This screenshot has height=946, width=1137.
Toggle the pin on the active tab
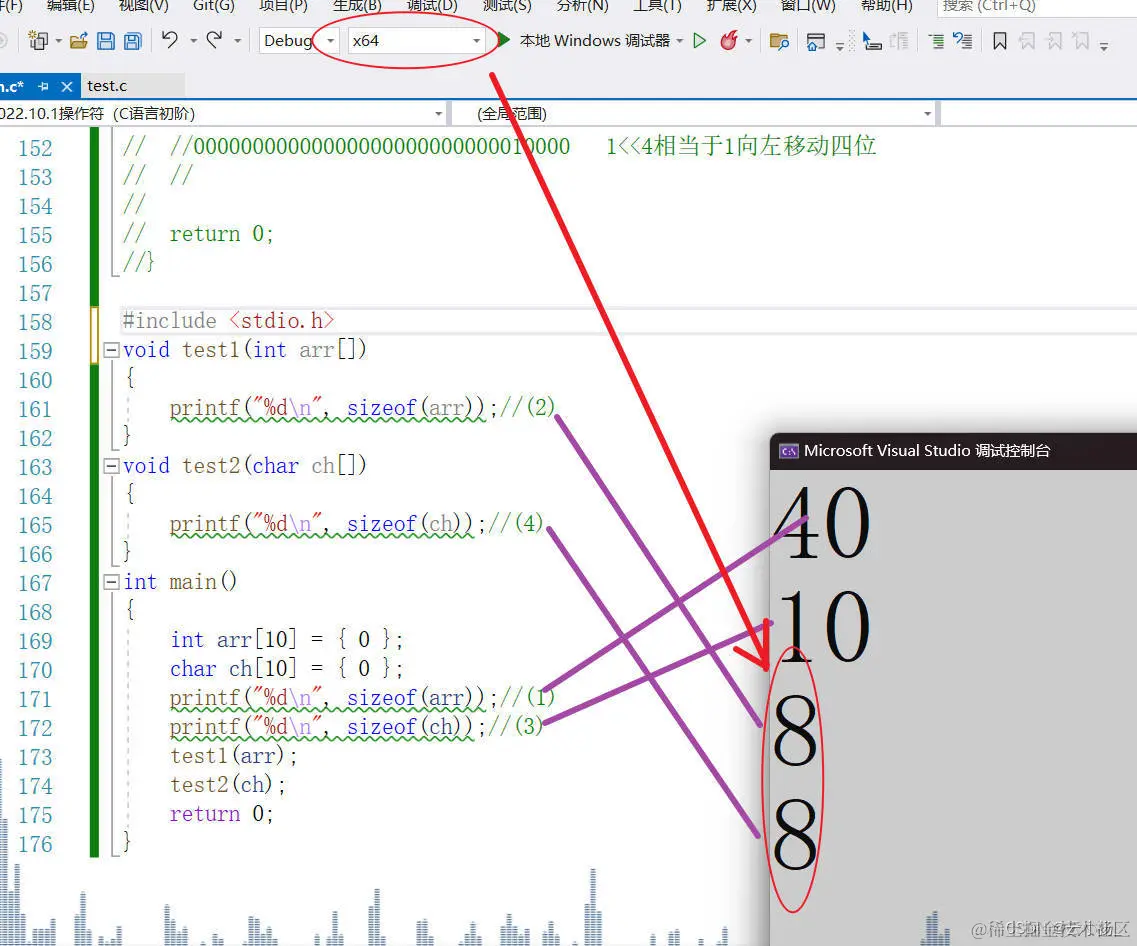44,86
